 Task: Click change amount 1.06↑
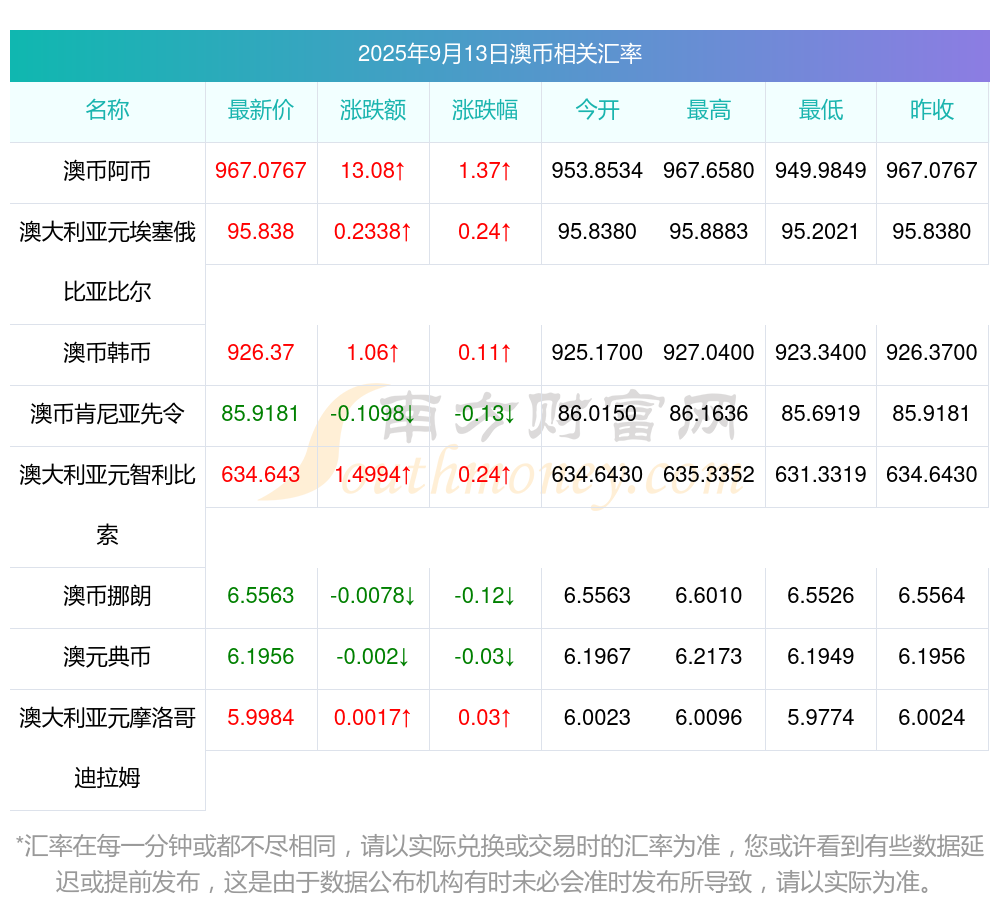tap(373, 353)
